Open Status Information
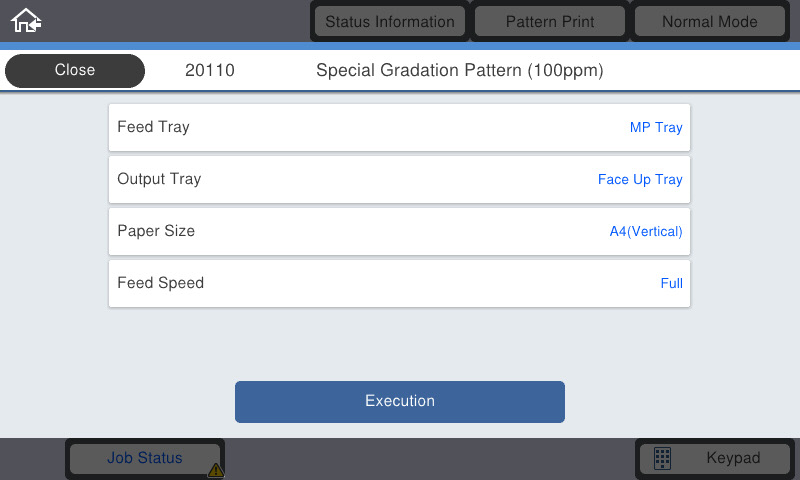 coord(390,21)
